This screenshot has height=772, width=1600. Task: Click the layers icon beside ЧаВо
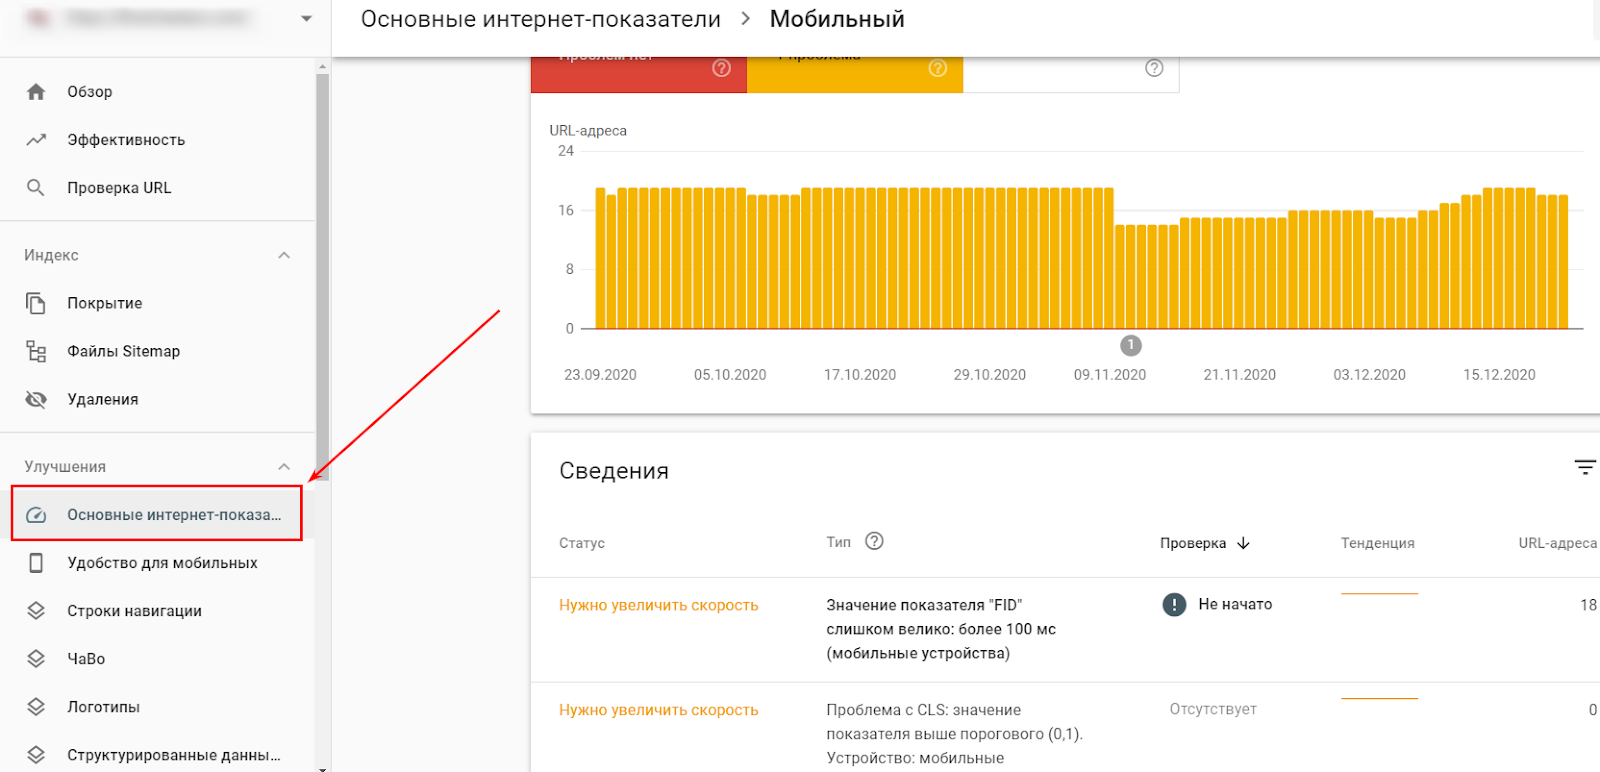(x=36, y=659)
